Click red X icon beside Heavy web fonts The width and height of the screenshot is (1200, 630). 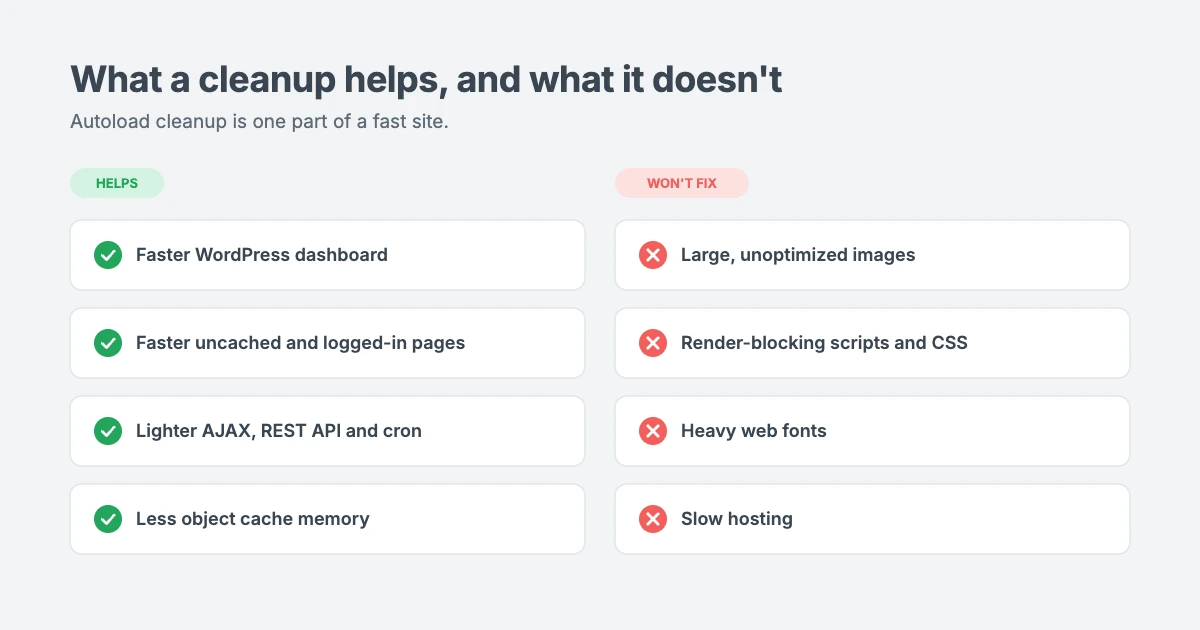[653, 431]
